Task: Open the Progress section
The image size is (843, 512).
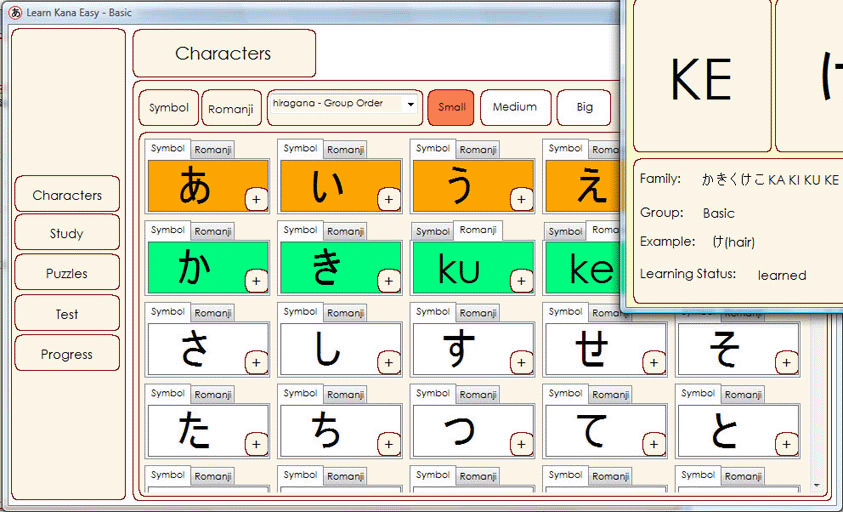Action: tap(67, 354)
